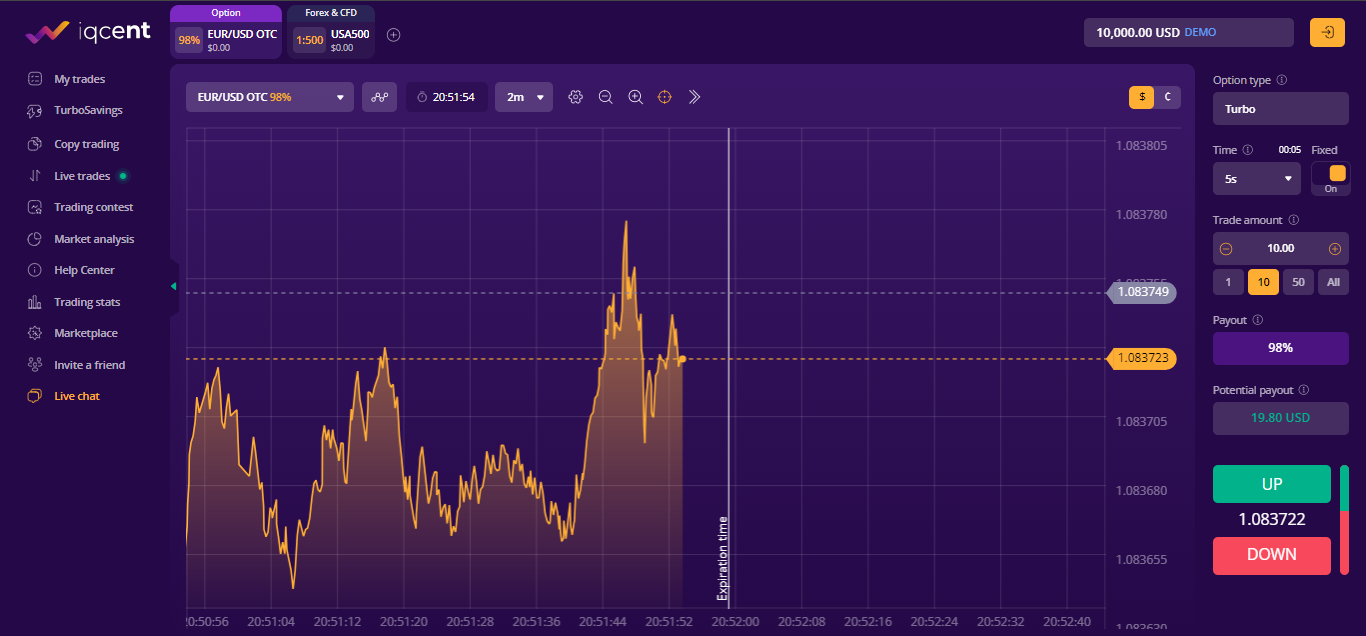
Task: Open Invite a friend
Action: coord(90,365)
